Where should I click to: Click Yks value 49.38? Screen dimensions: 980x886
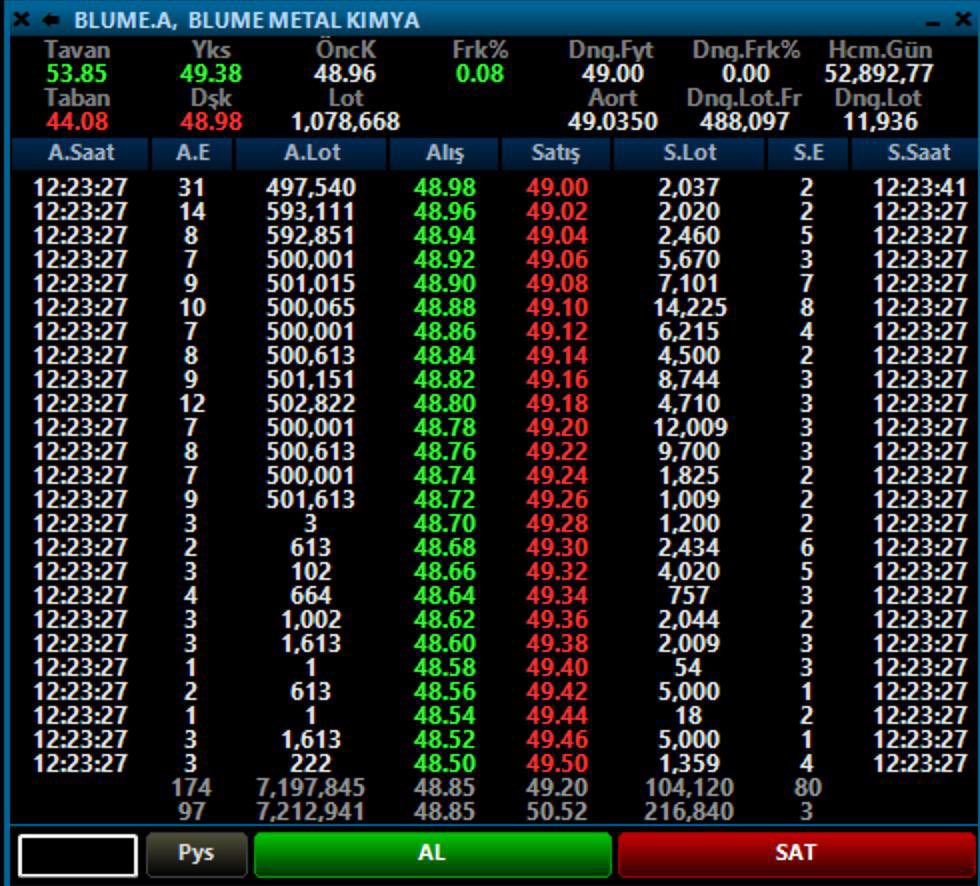211,74
